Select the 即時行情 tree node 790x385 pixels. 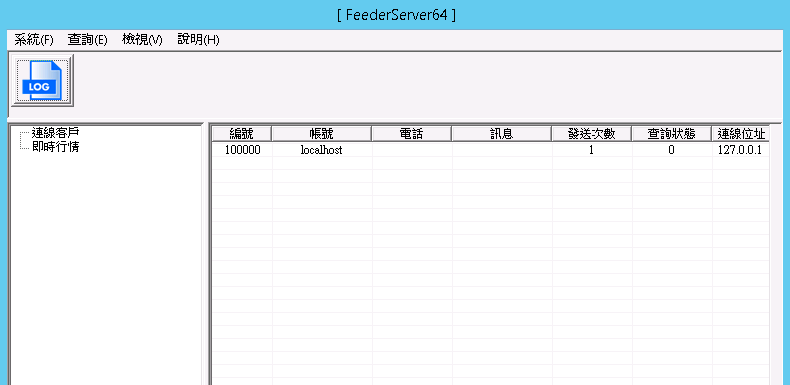[55, 147]
